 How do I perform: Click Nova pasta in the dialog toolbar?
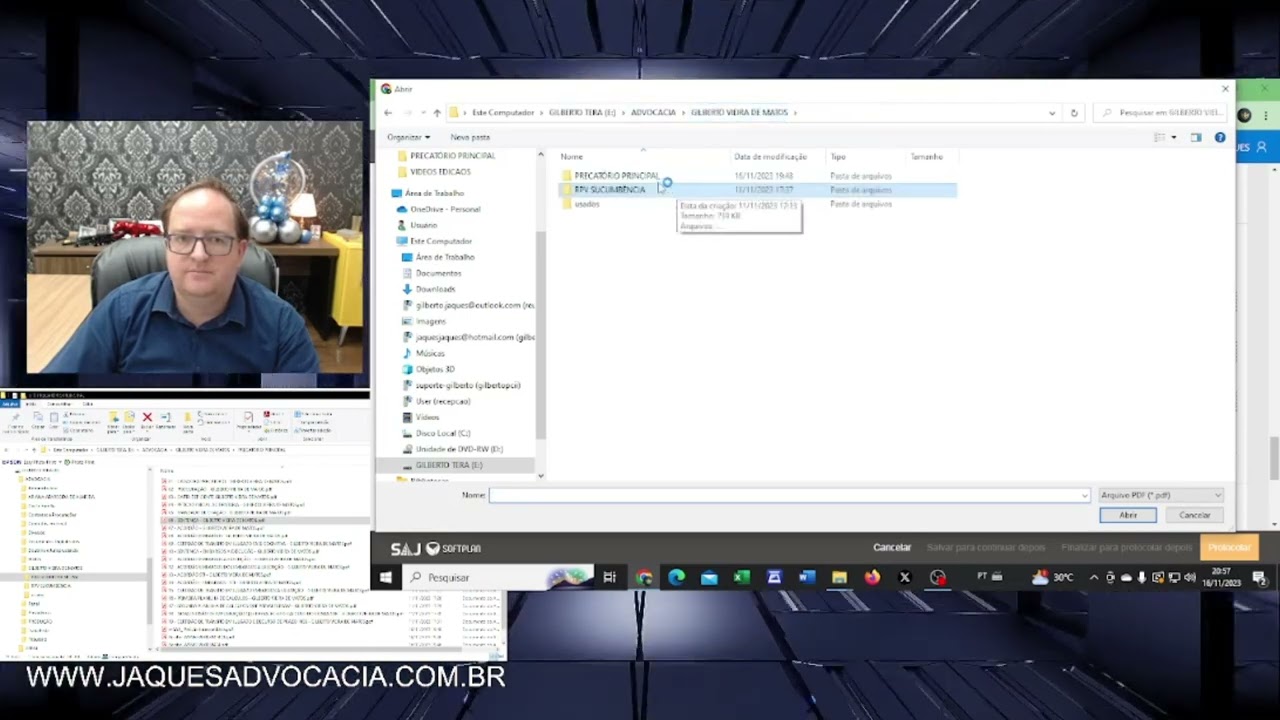point(470,137)
